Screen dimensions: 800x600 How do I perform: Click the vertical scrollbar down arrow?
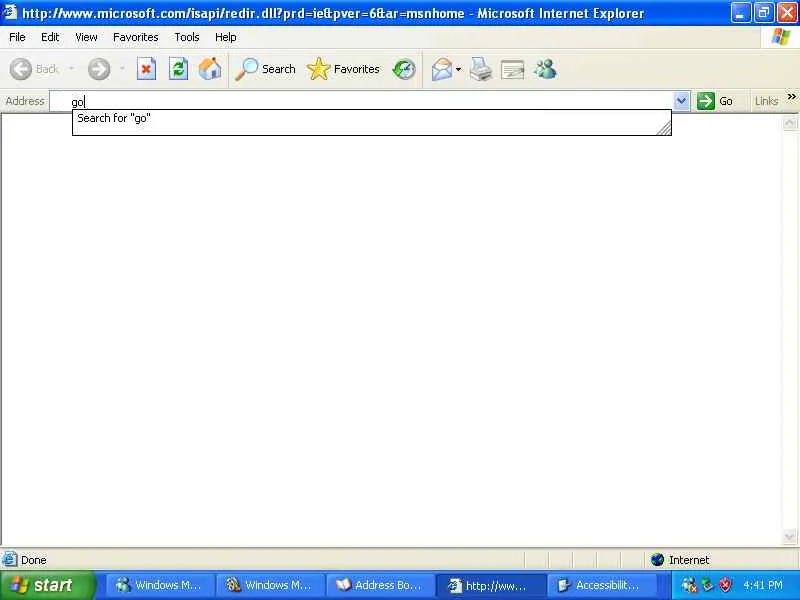pos(789,537)
